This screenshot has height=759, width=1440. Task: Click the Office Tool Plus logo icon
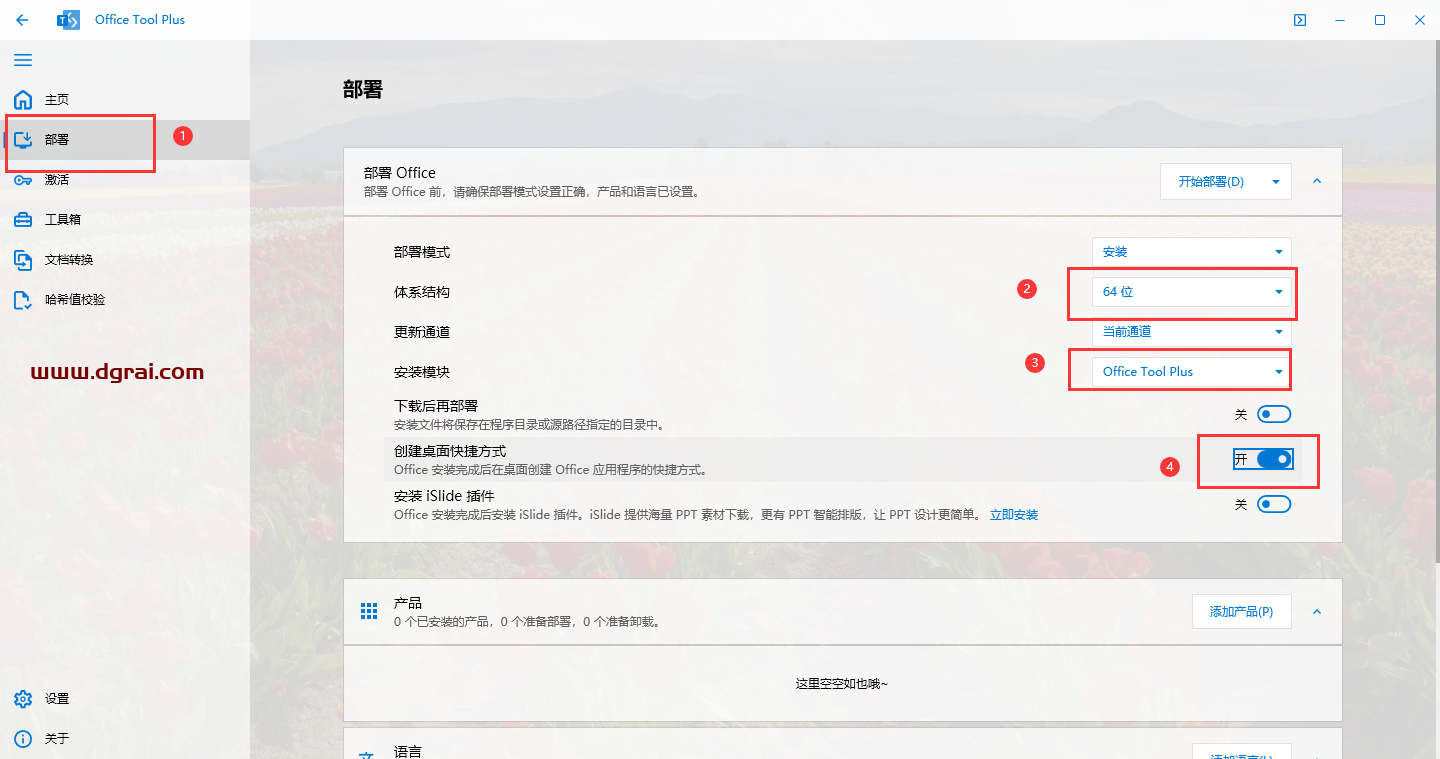click(x=68, y=20)
